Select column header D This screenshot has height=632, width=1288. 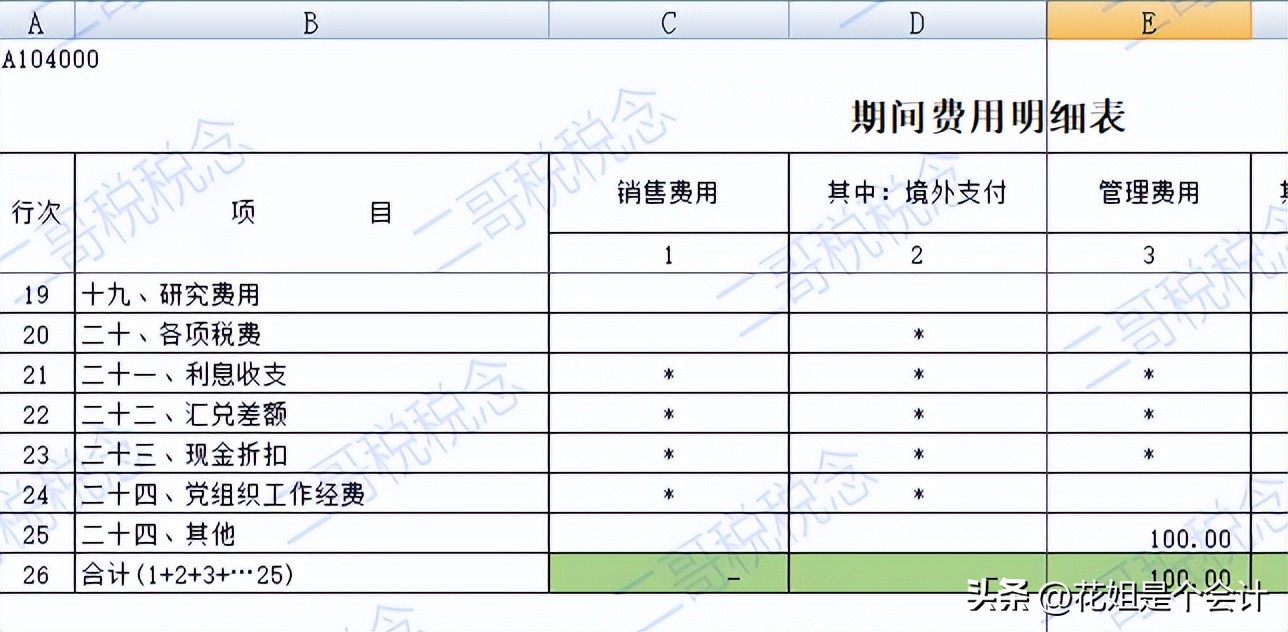pos(916,20)
